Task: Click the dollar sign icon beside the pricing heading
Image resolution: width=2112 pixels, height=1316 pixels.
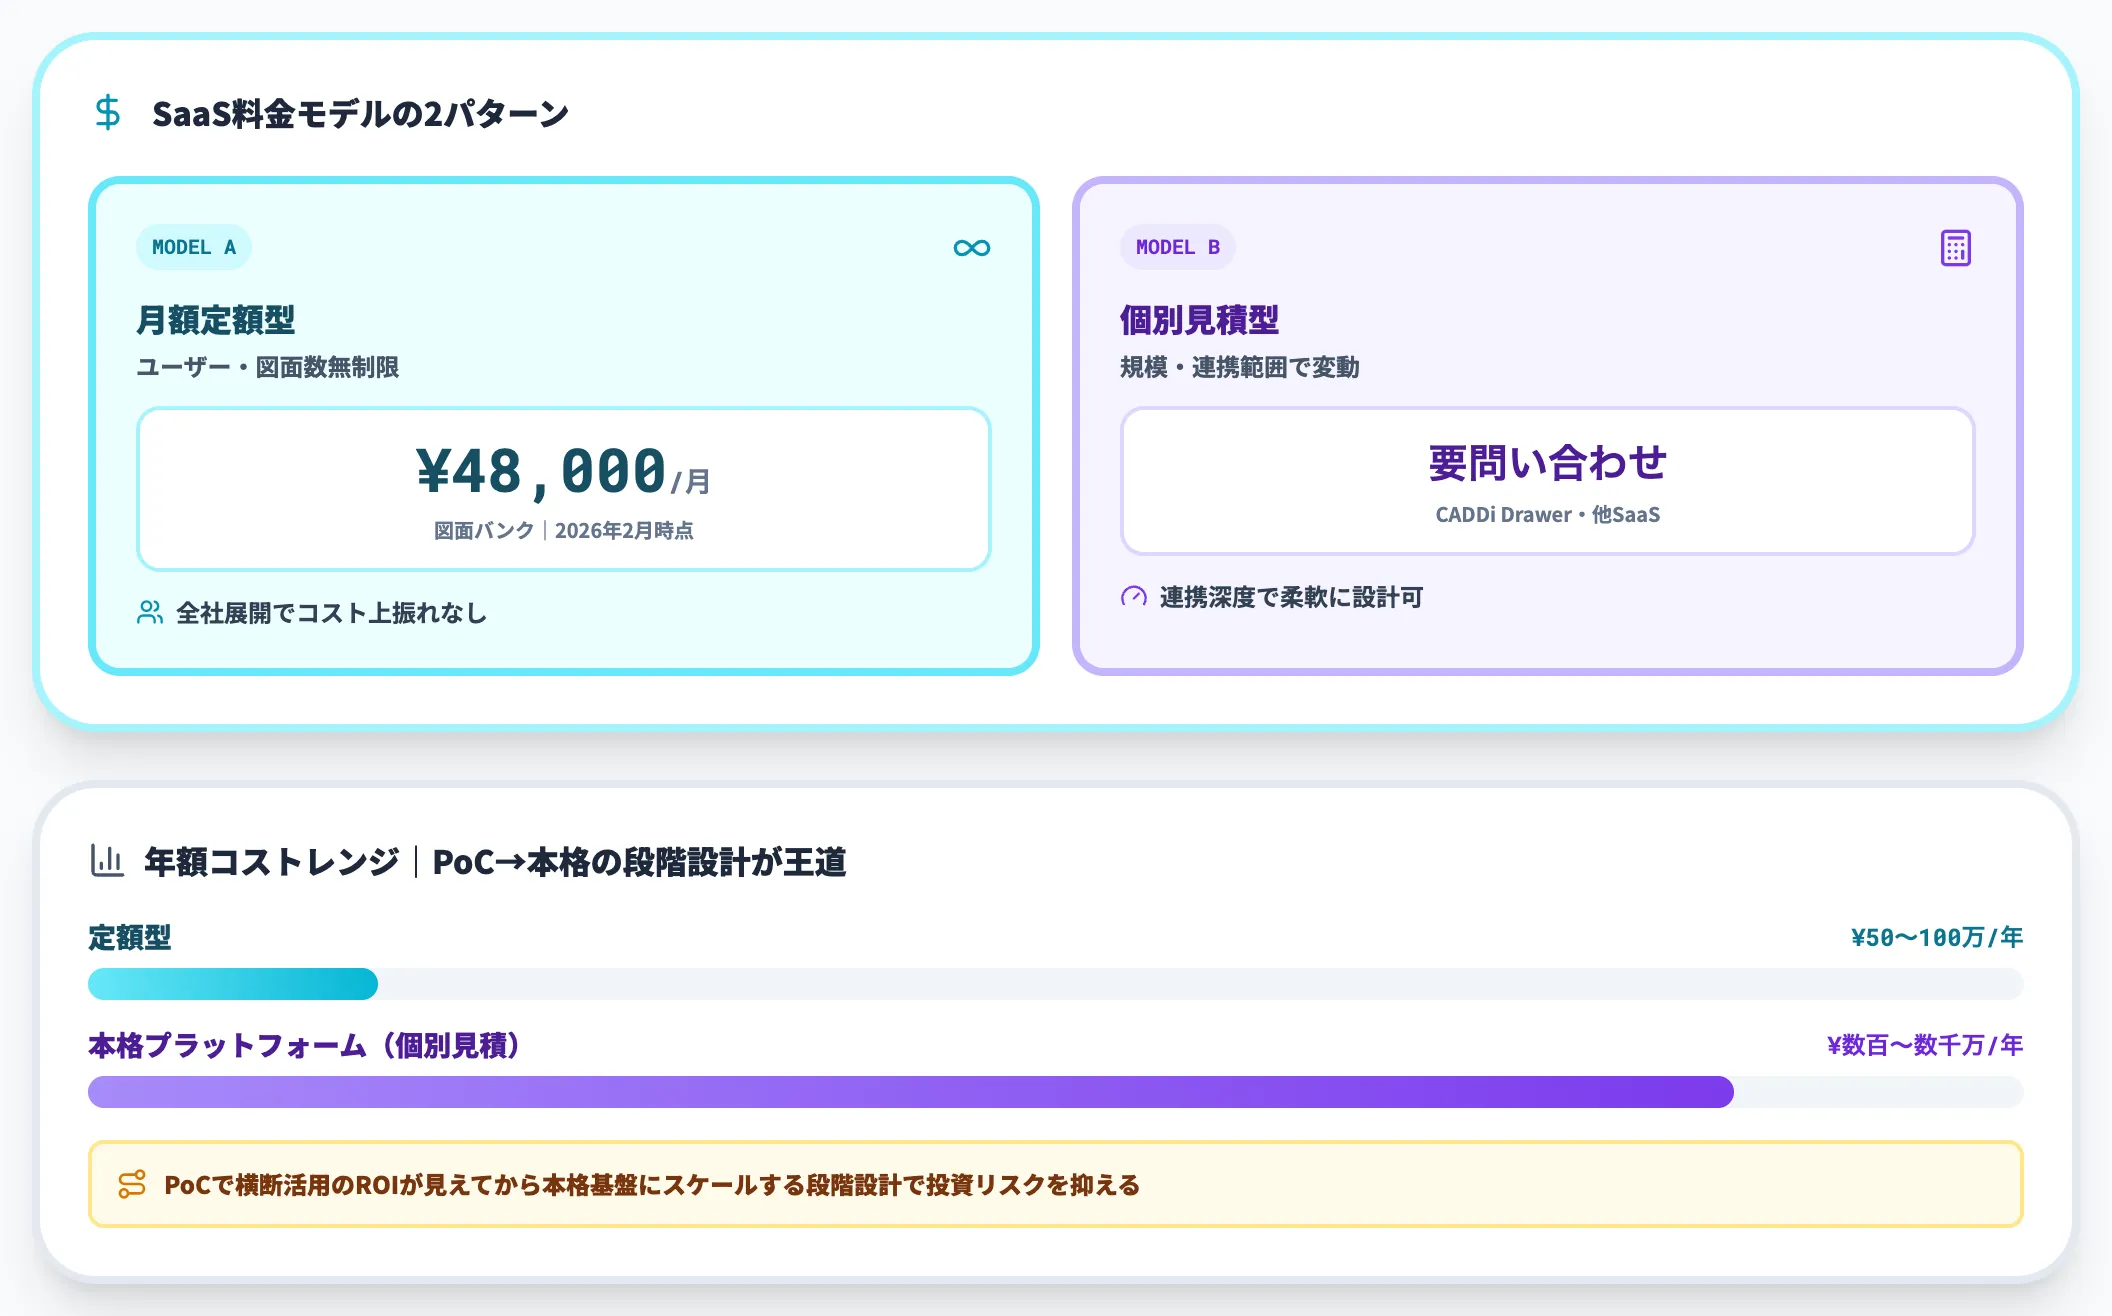Action: (x=109, y=113)
